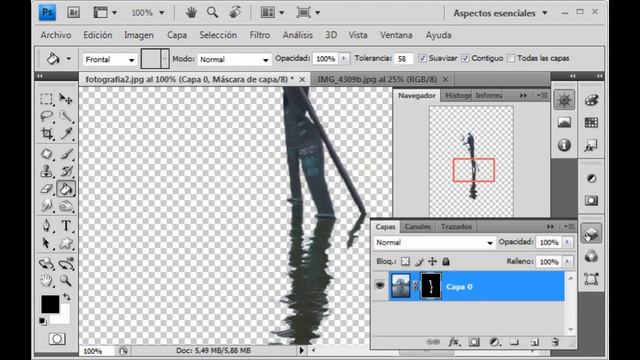Toggle lock all padlock icon
Screen dimensions: 640x360
pyautogui.click(x=446, y=261)
